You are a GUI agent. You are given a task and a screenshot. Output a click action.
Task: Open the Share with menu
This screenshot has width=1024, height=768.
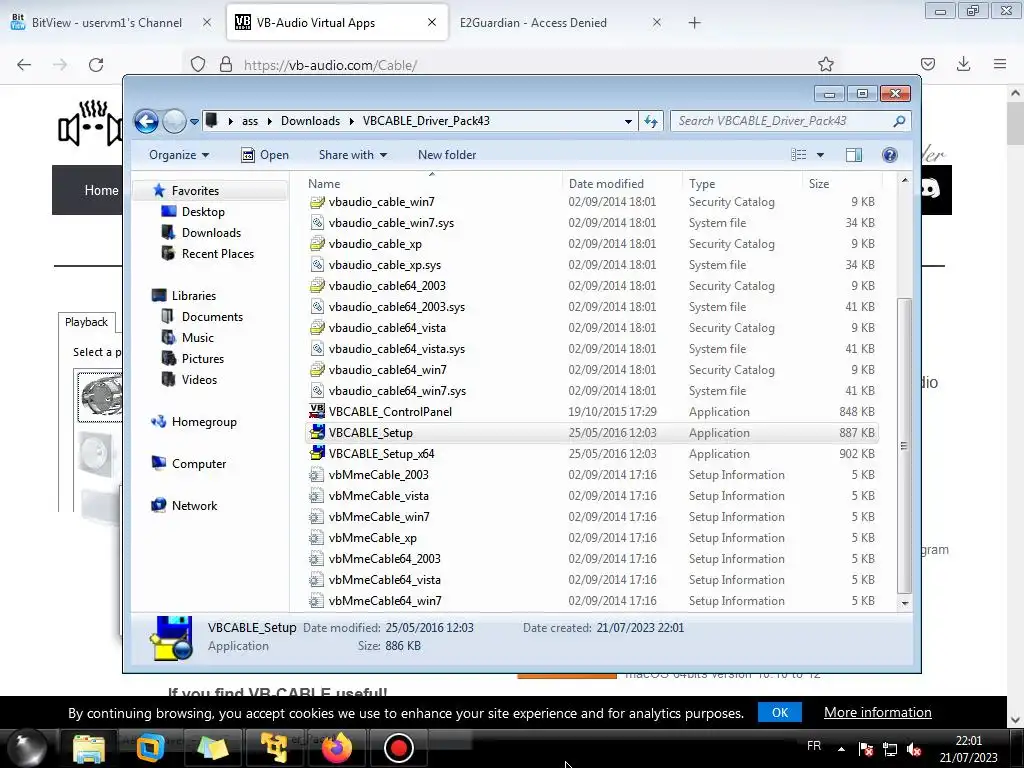click(353, 155)
